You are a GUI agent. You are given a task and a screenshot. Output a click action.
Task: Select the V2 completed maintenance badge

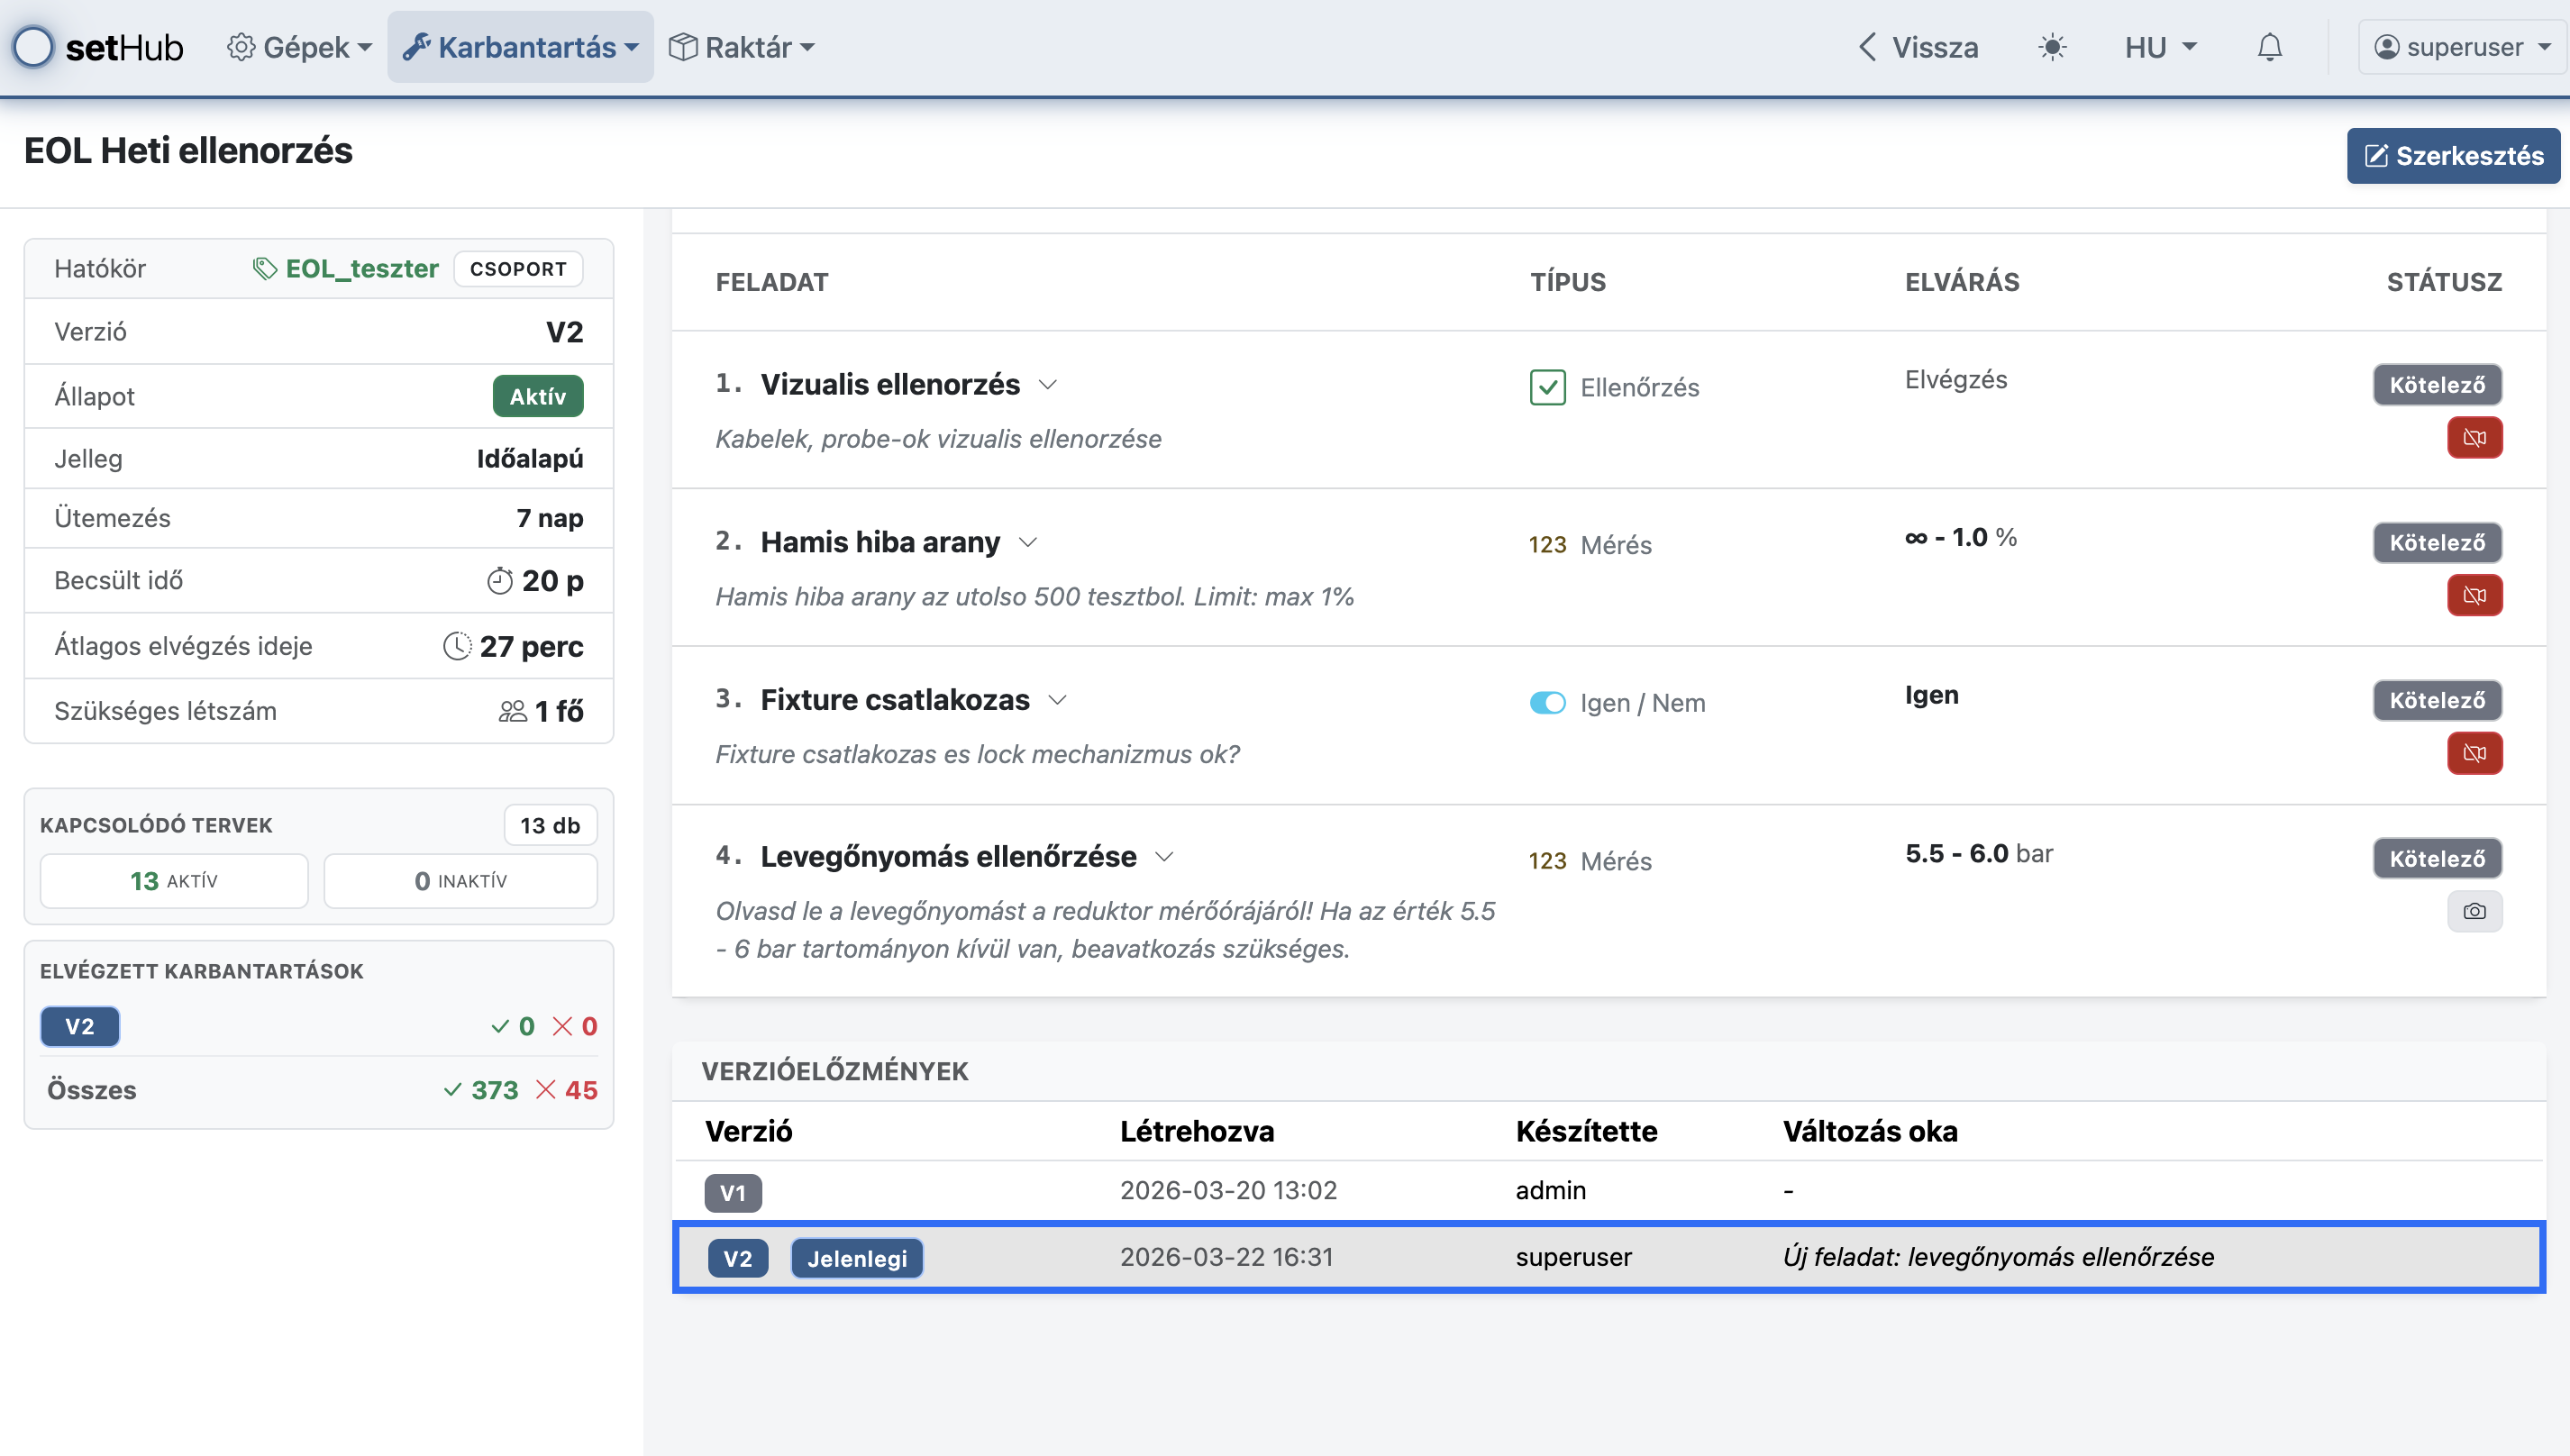(80, 1026)
